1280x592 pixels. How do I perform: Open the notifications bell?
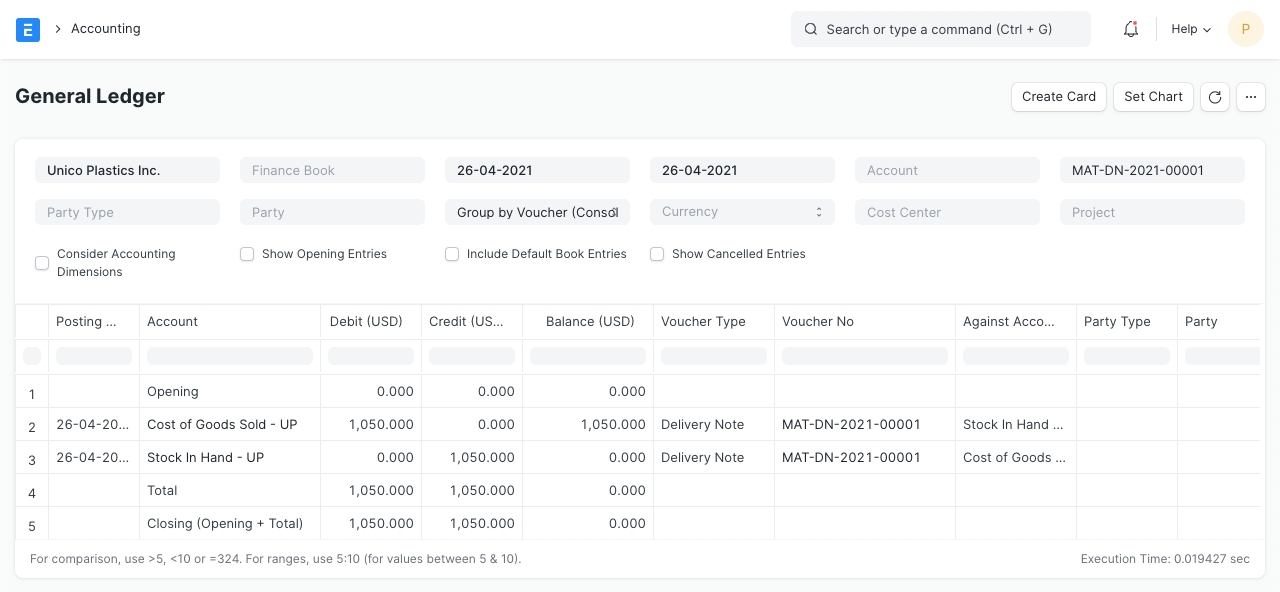pyautogui.click(x=1131, y=29)
